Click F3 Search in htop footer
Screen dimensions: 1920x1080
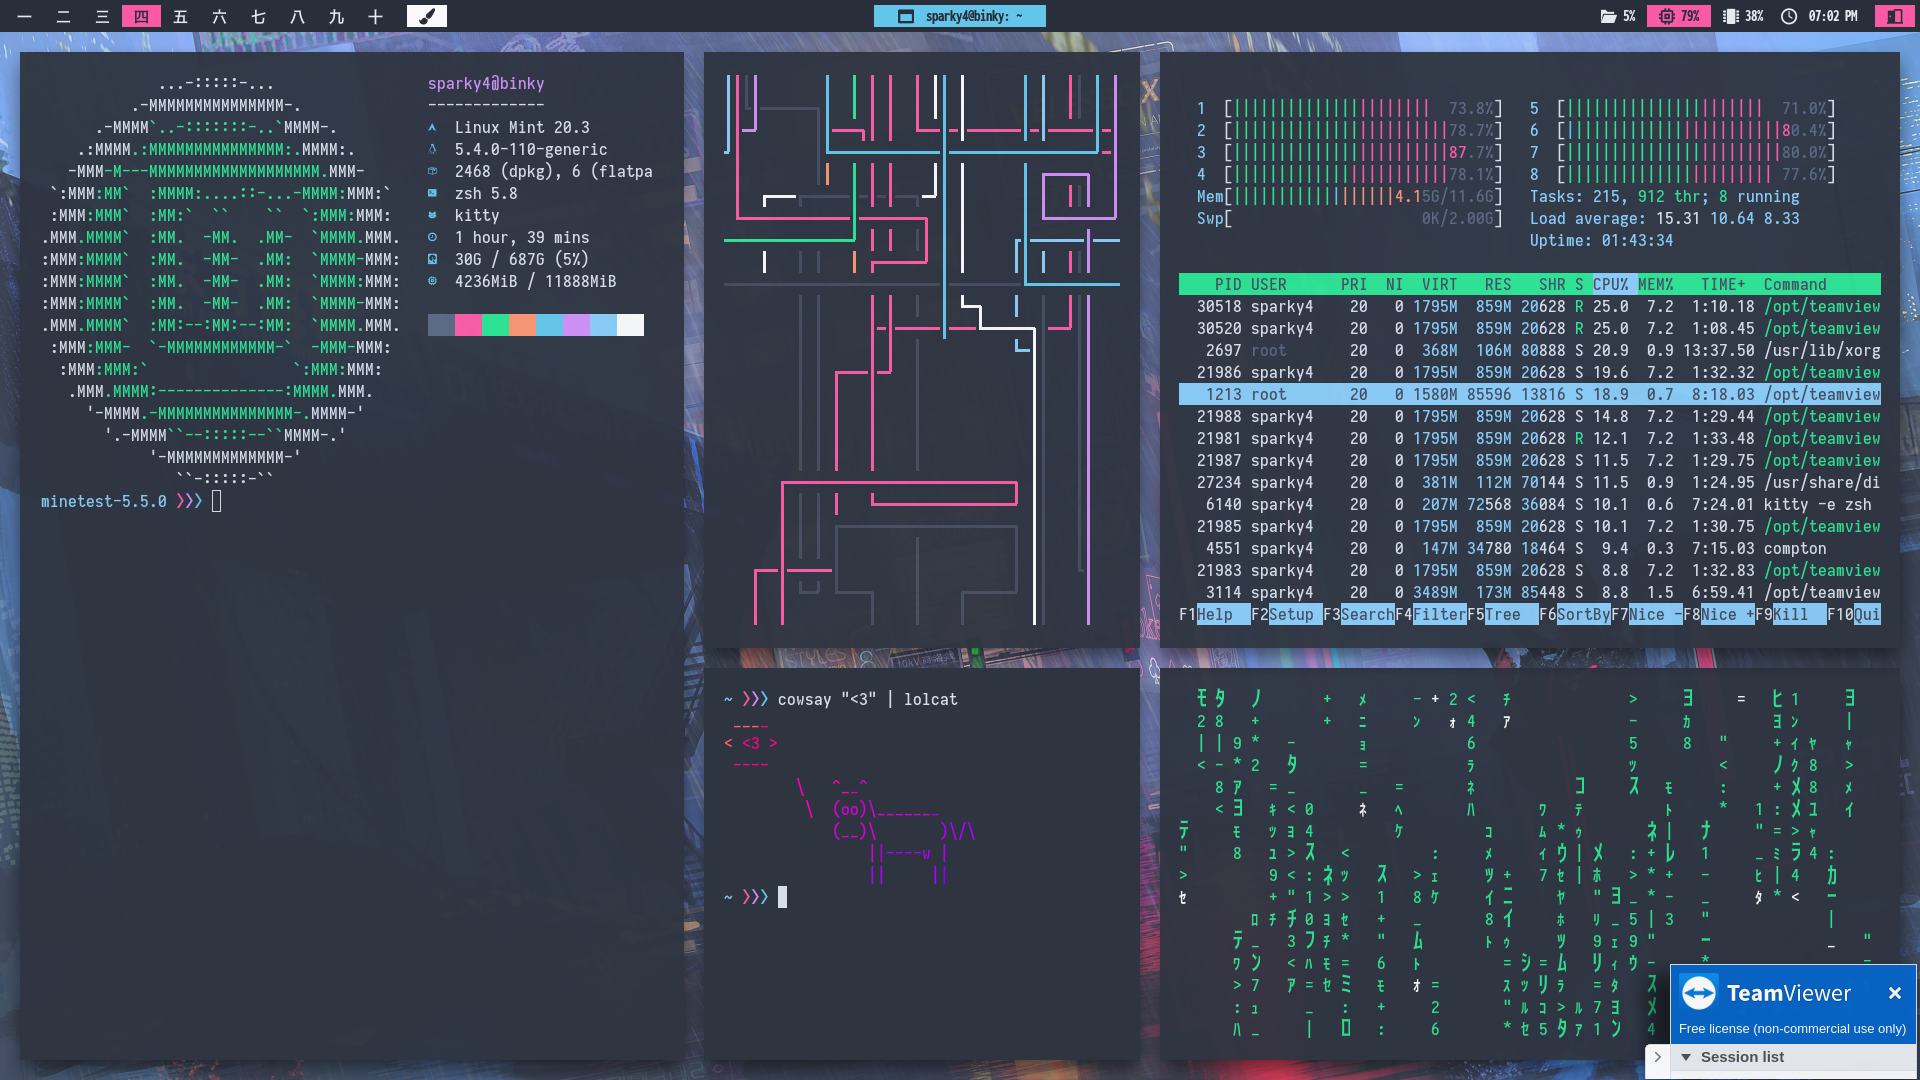coord(1366,614)
